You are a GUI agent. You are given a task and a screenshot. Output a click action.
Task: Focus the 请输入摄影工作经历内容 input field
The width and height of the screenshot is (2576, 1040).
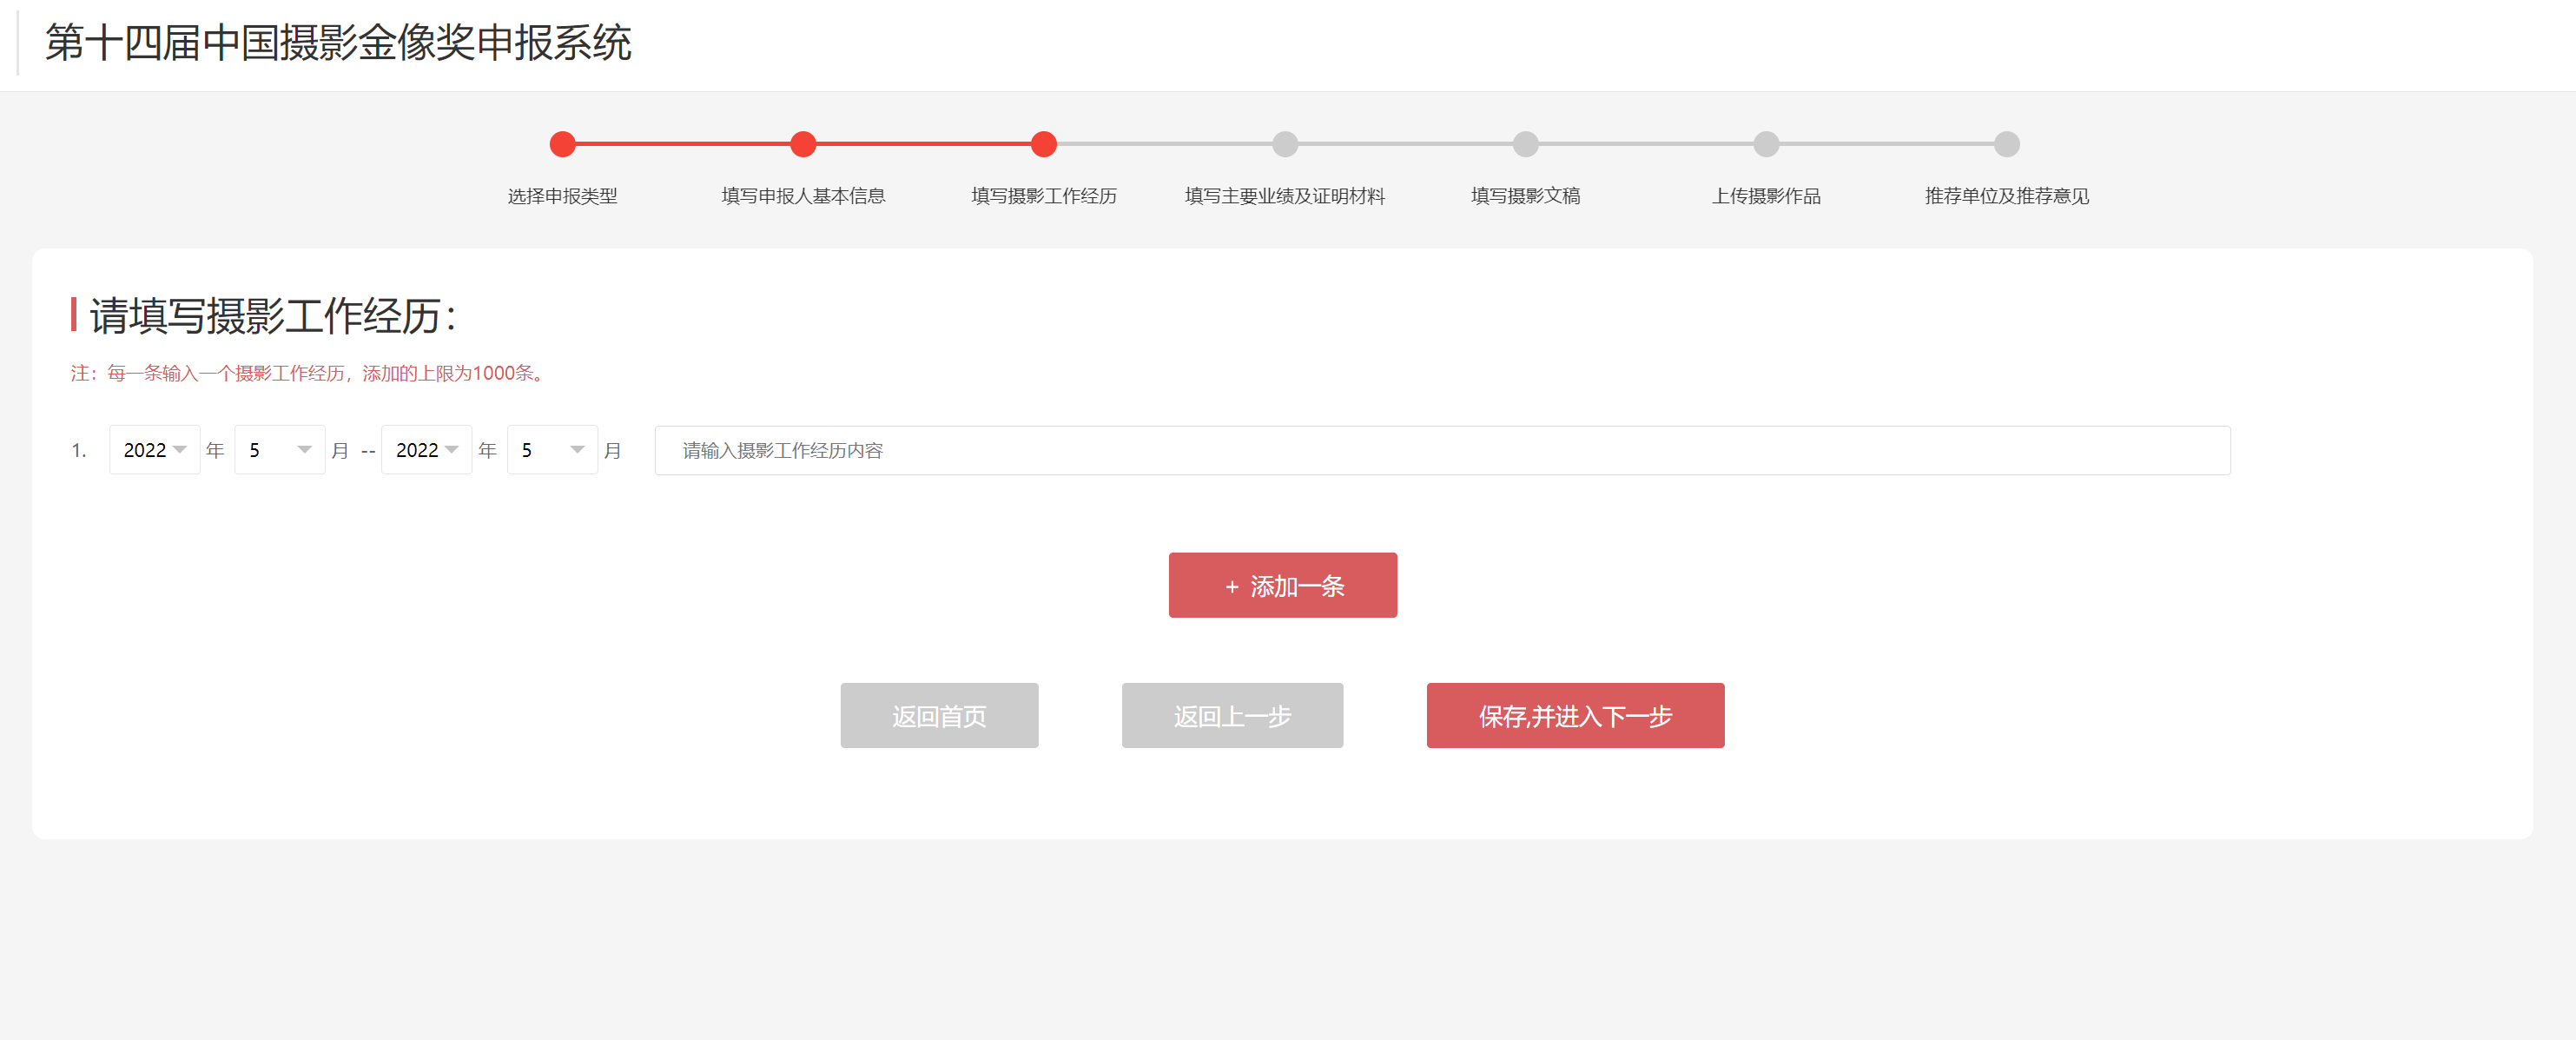tap(1442, 450)
